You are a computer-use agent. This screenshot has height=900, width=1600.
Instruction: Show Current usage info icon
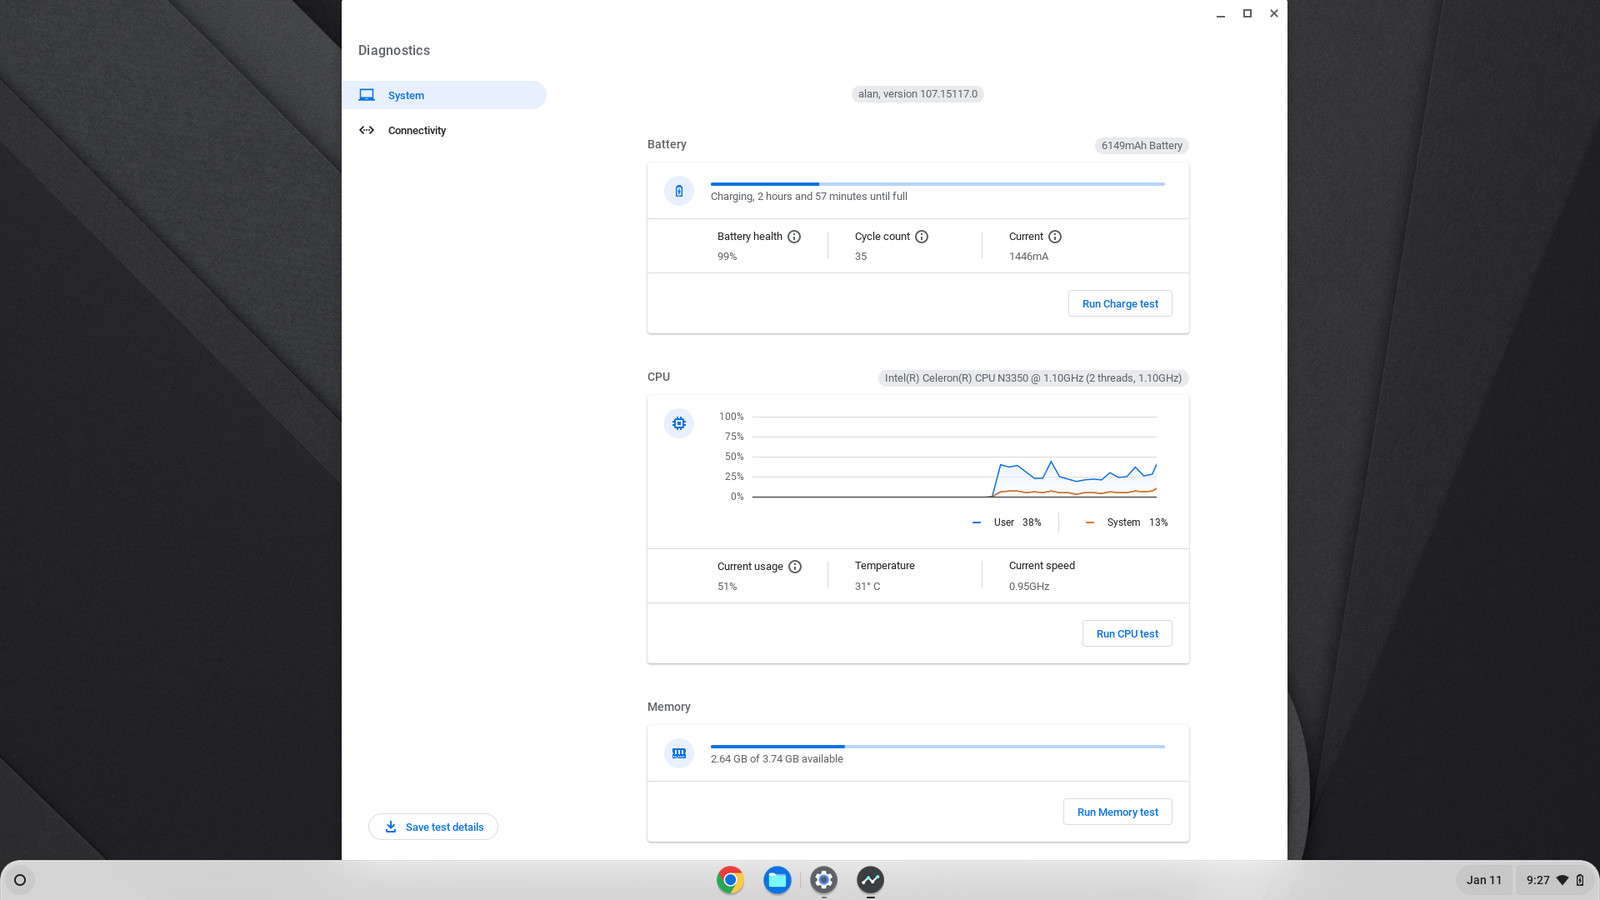click(795, 567)
